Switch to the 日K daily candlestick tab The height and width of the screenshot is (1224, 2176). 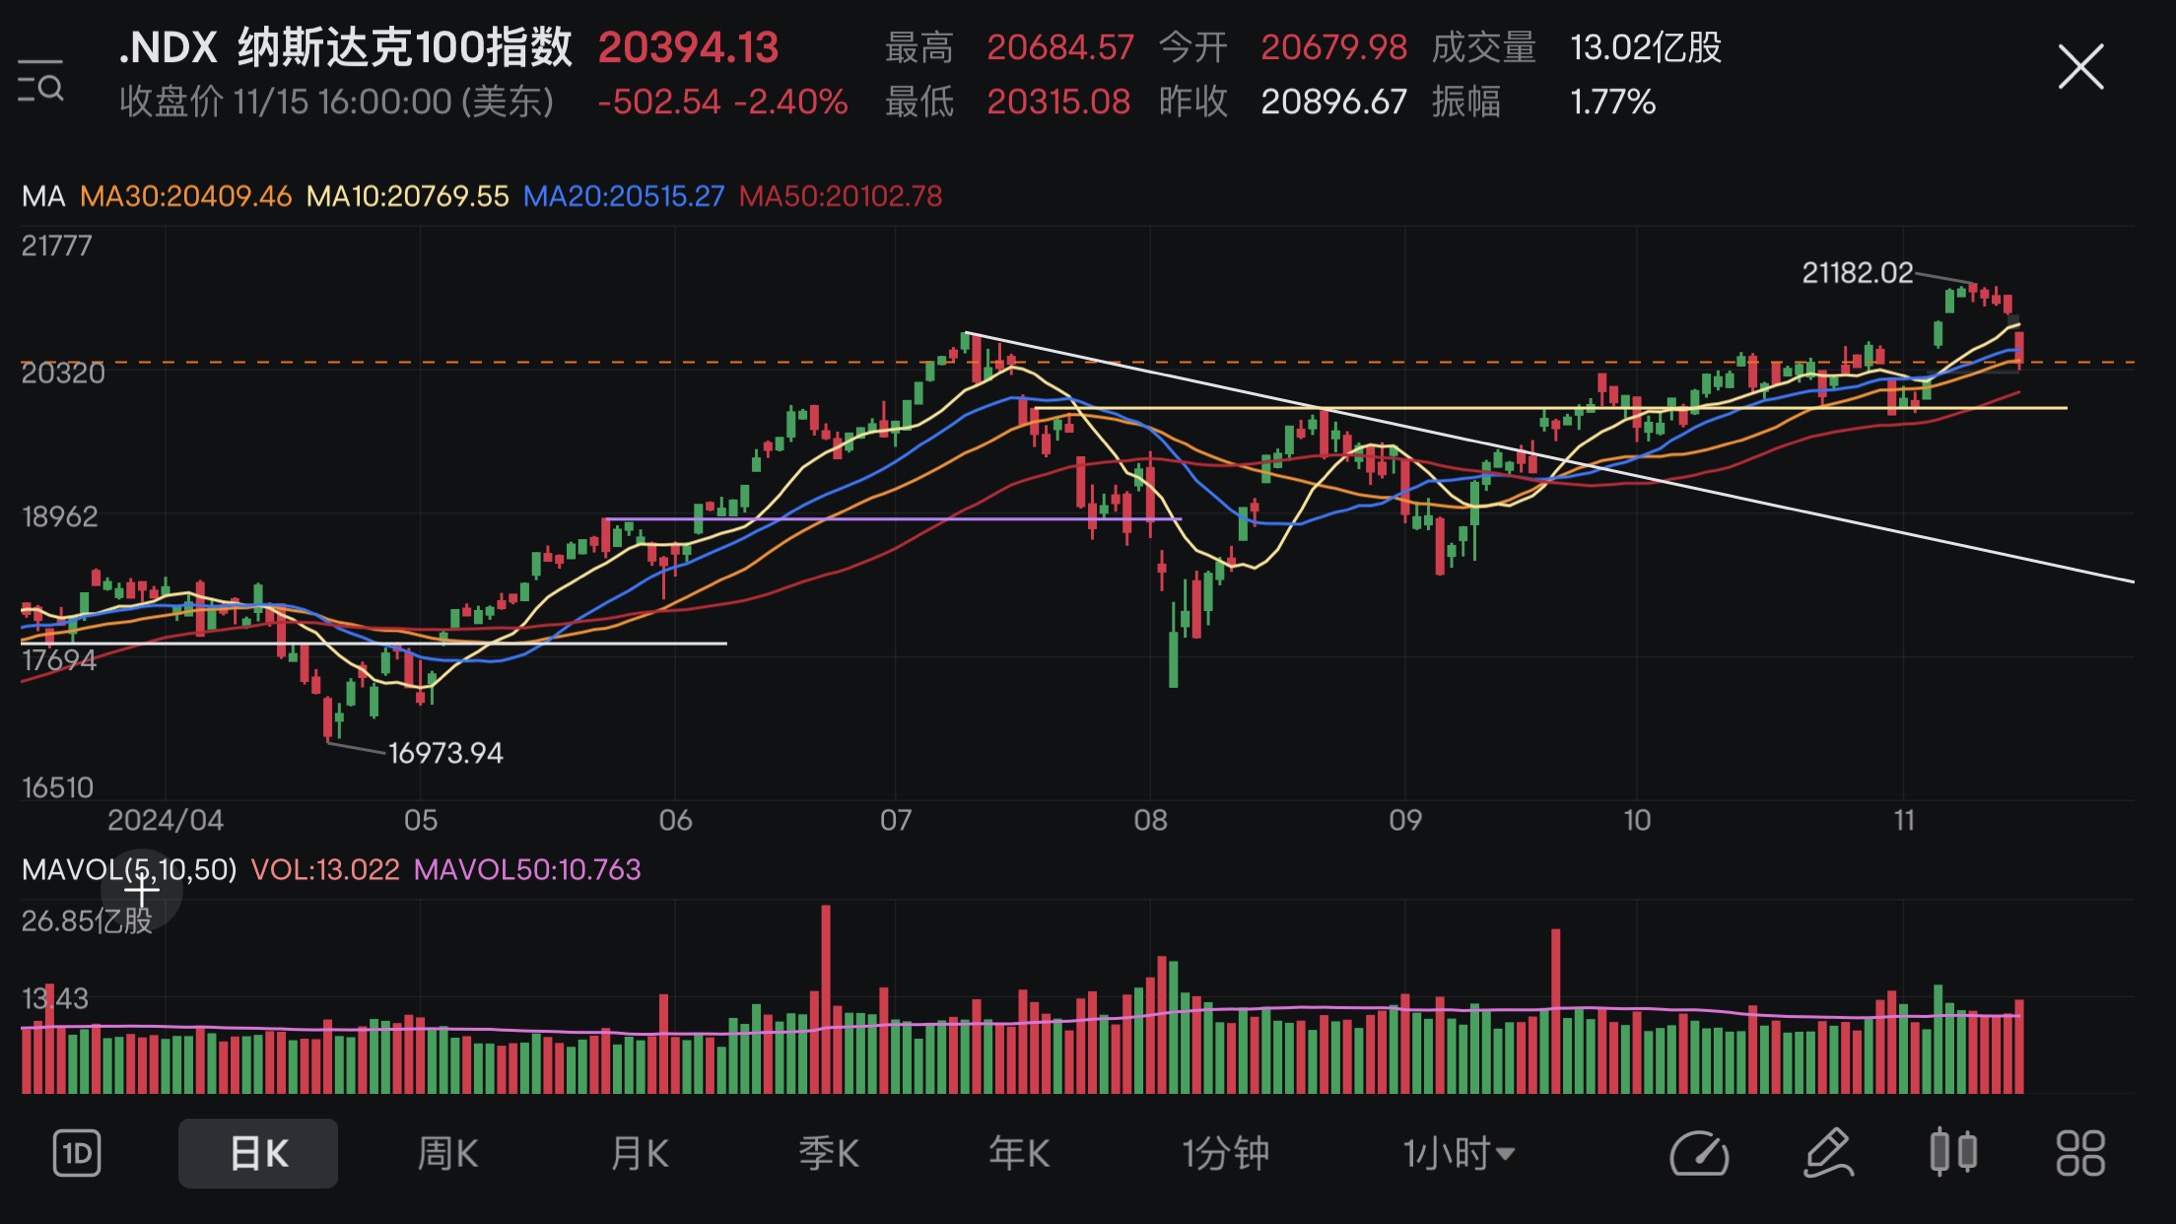tap(258, 1153)
